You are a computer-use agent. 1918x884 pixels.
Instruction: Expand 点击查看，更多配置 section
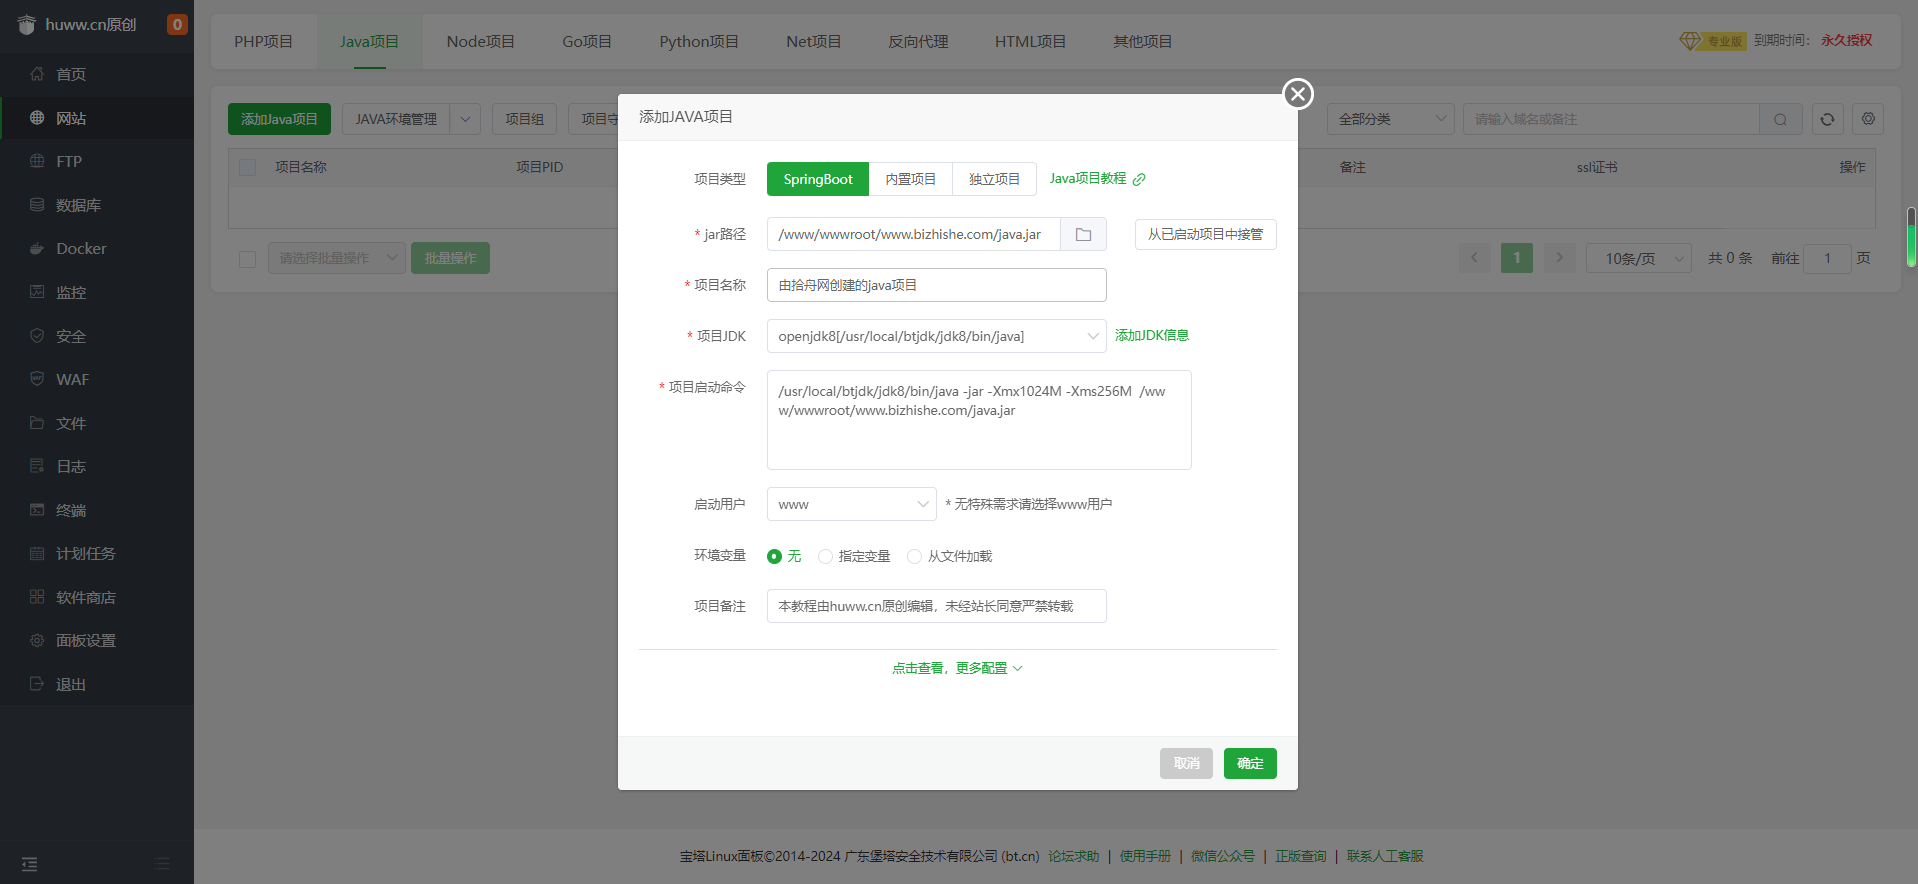pos(957,668)
